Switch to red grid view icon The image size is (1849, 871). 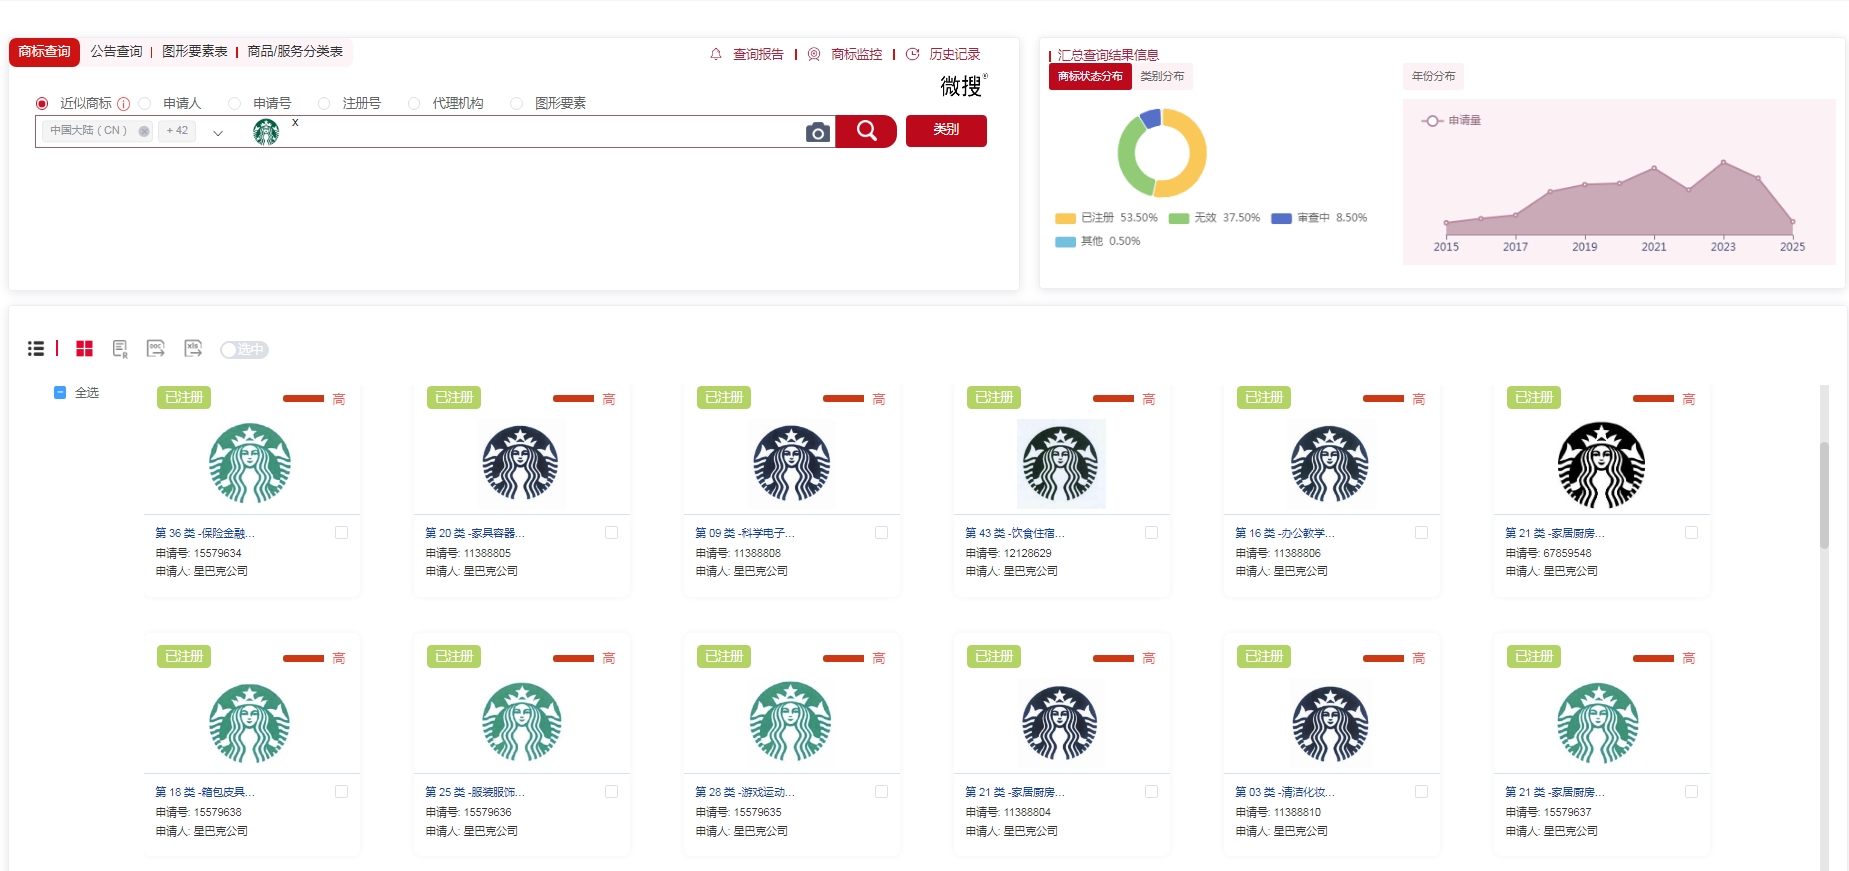pyautogui.click(x=85, y=348)
